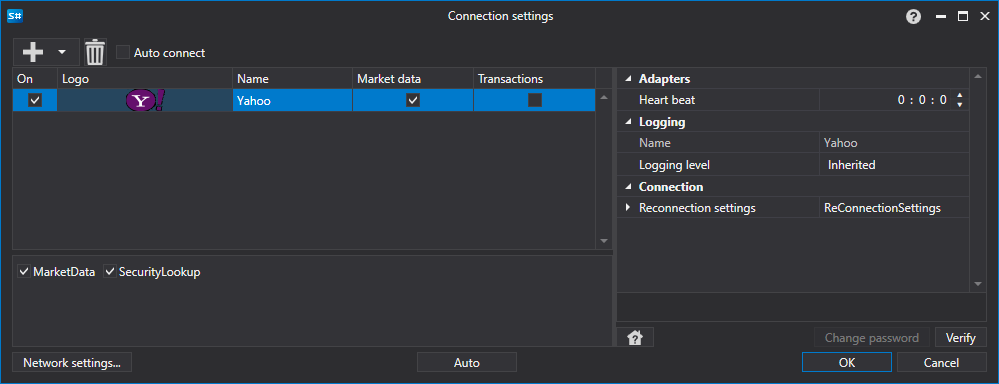
Task: Click the Auto button
Action: click(x=466, y=363)
